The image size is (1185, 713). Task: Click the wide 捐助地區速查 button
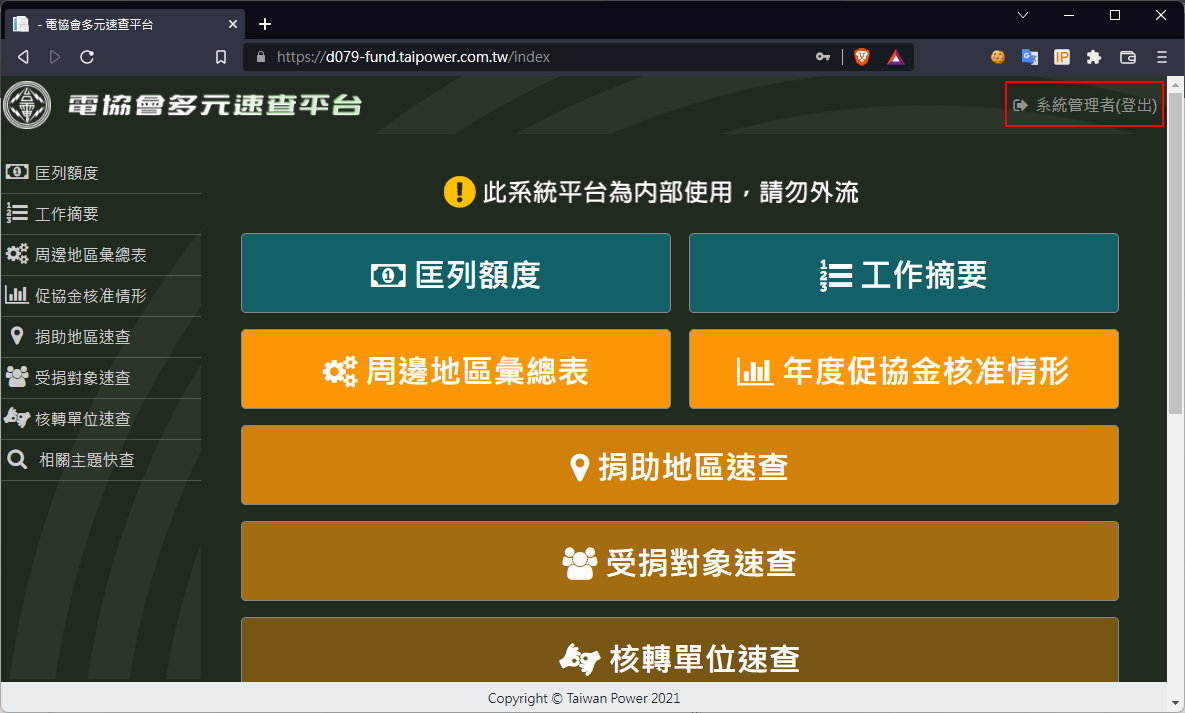679,465
